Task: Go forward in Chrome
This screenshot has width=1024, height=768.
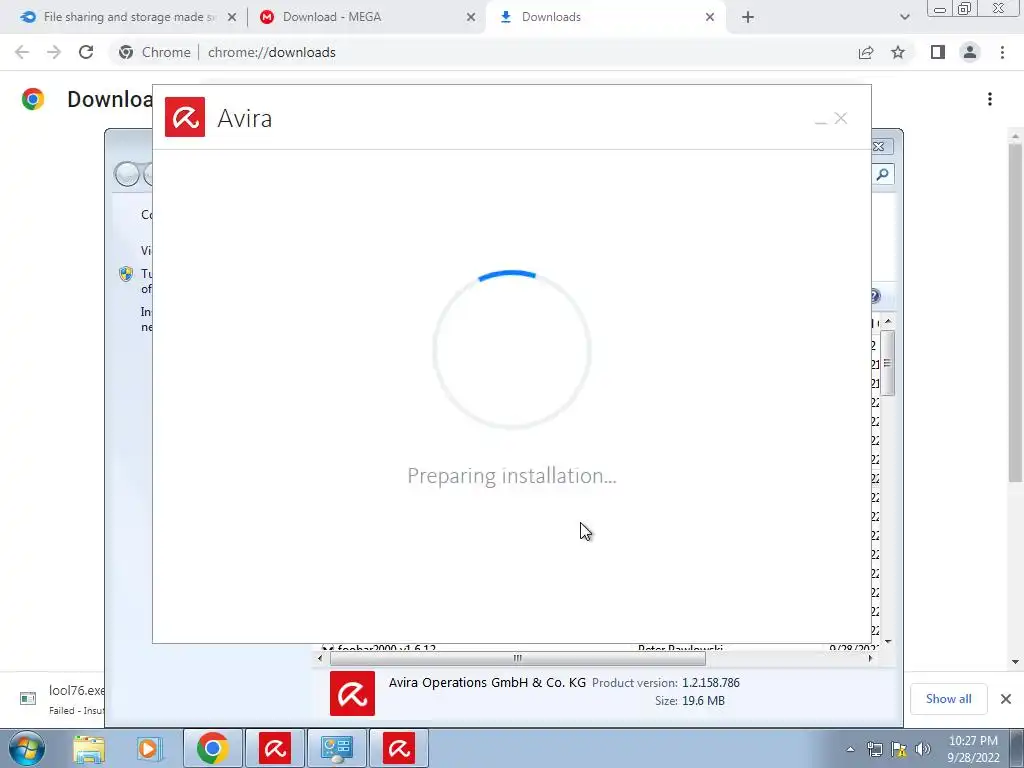Action: click(x=54, y=52)
